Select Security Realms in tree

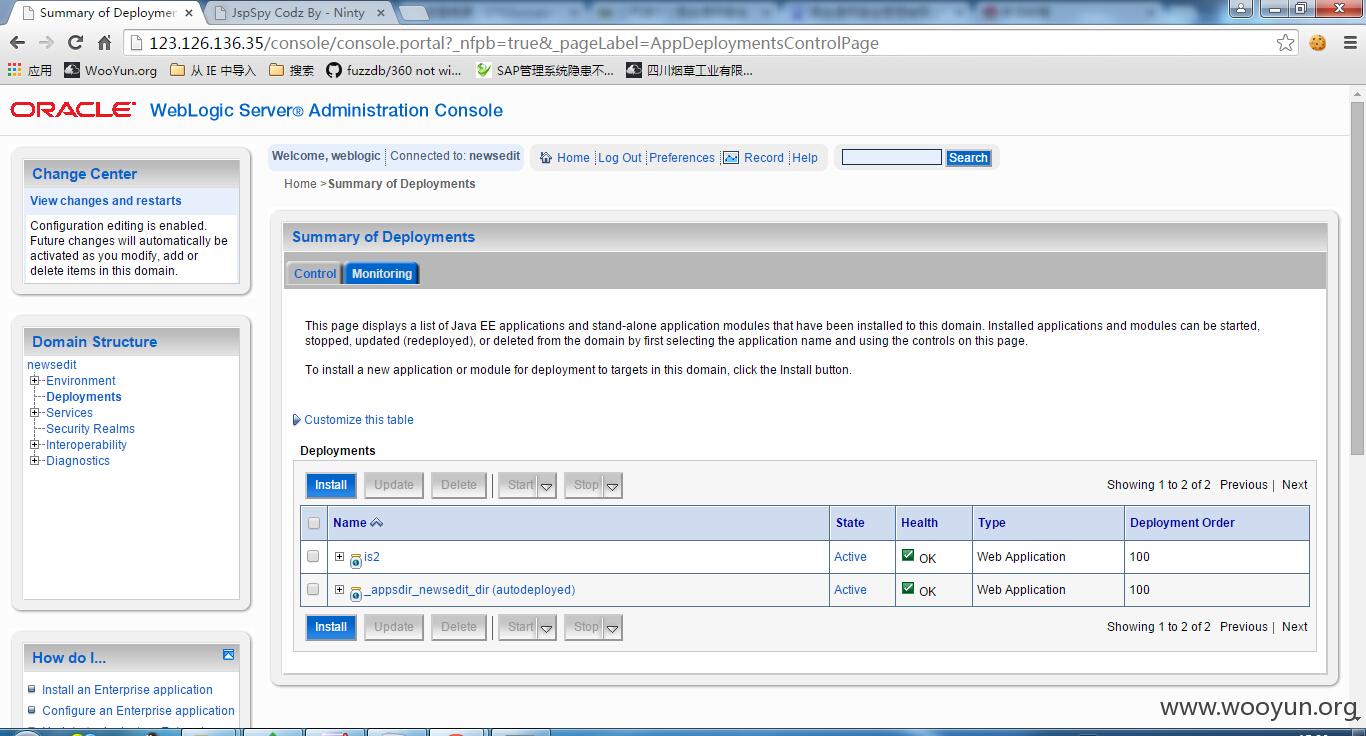click(x=90, y=429)
